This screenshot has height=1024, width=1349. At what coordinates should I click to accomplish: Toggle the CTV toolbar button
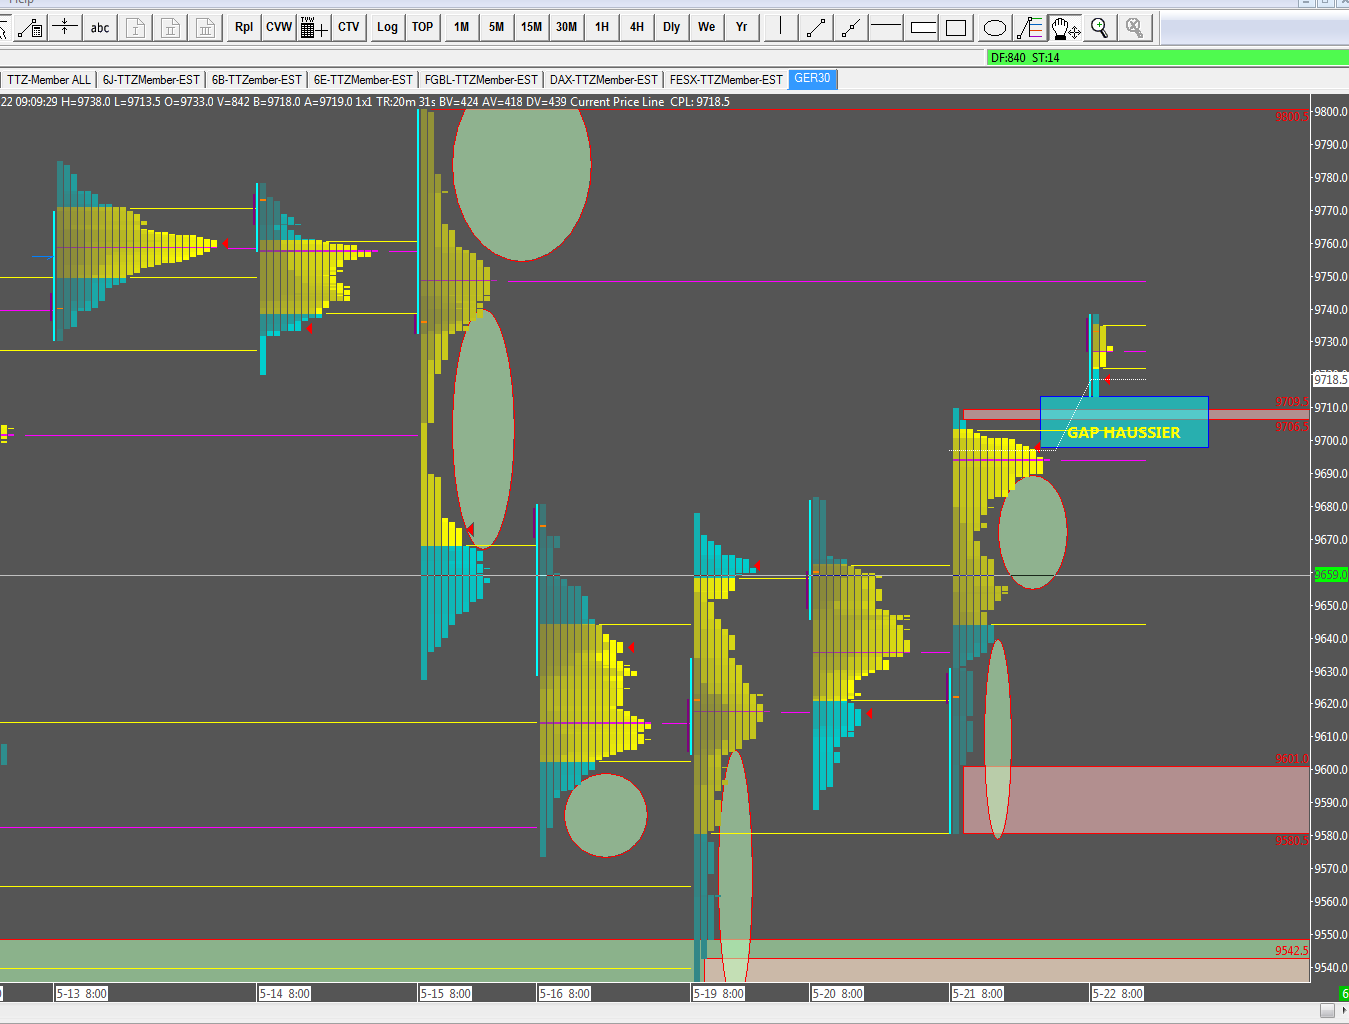tap(348, 28)
